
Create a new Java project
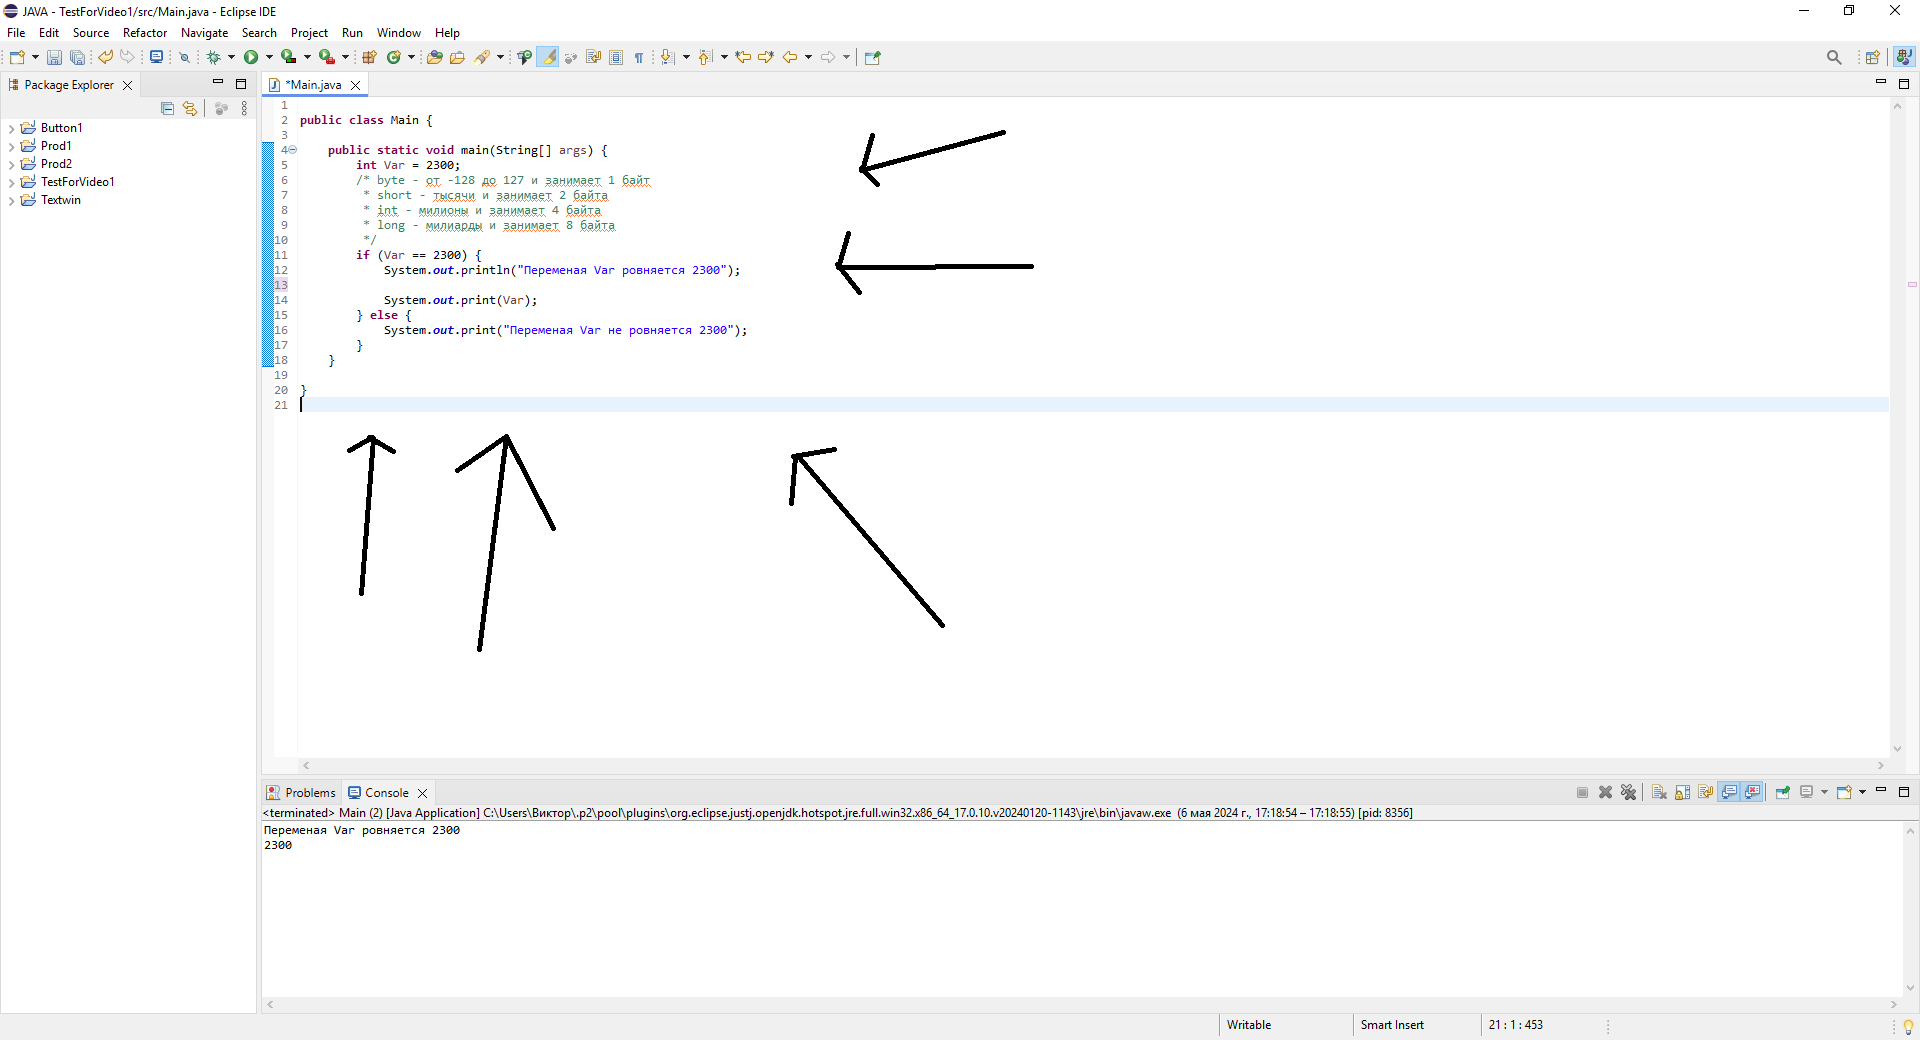pyautogui.click(x=370, y=57)
